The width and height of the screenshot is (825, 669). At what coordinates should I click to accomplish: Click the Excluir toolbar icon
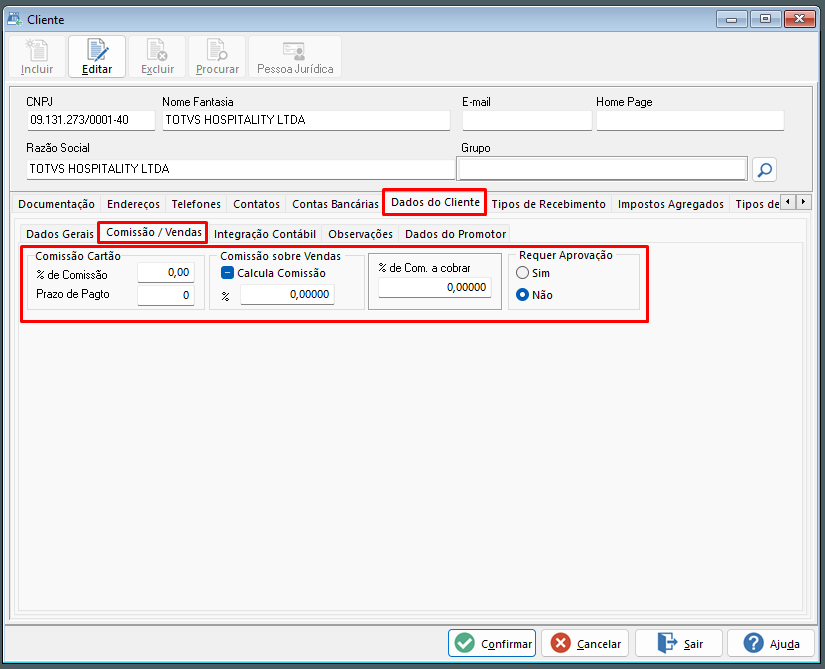[x=157, y=57]
